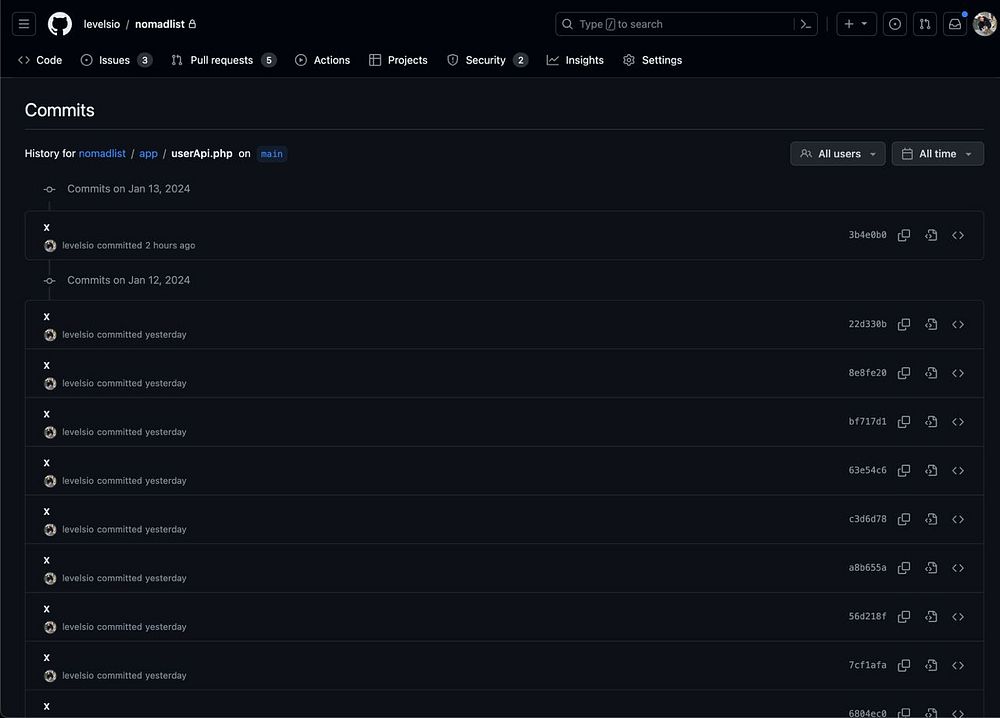The height and width of the screenshot is (718, 1000).
Task: Copy full SHA for commit 8e8fe20
Action: [904, 373]
